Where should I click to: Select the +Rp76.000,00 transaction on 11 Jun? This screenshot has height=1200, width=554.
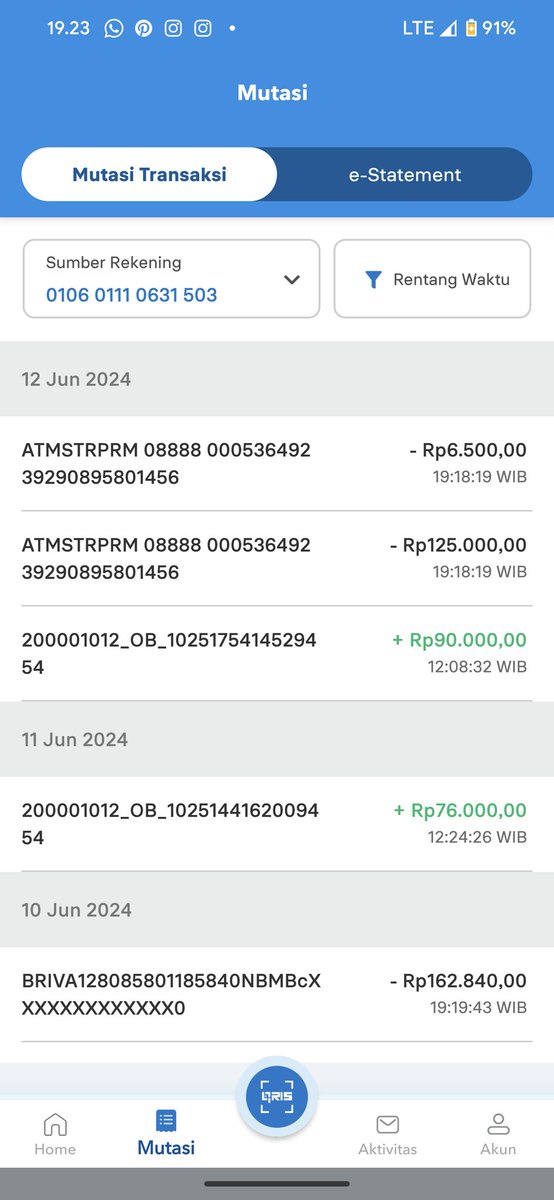tap(277, 823)
